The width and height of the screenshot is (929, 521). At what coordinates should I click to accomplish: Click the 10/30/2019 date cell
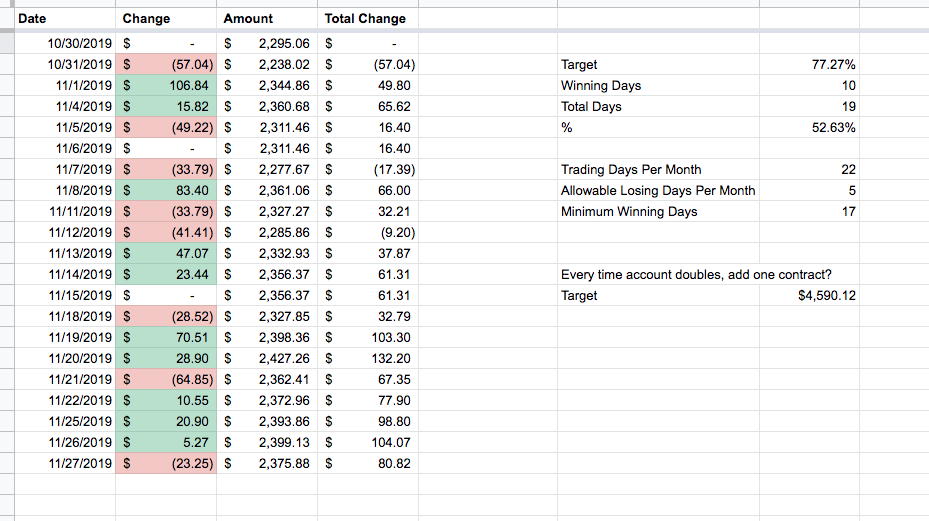[65, 43]
